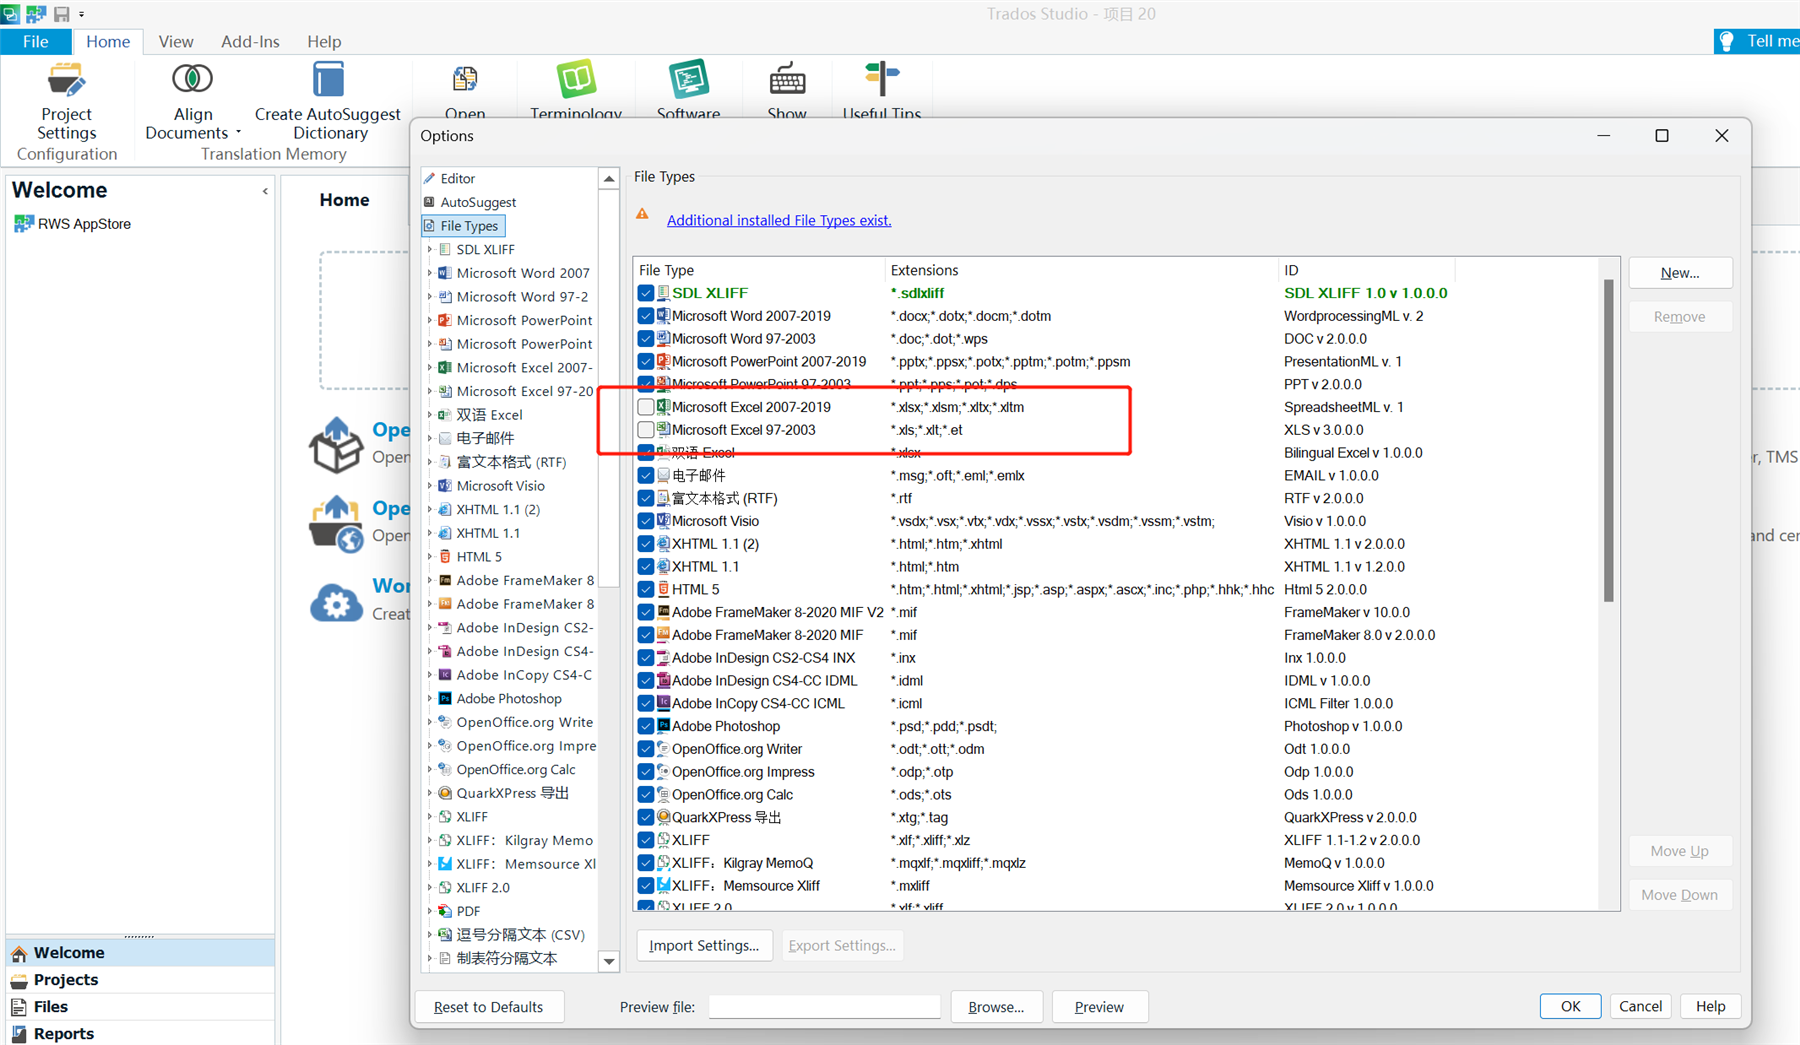Launch Create AutoSuggest Dictionary
Image resolution: width=1800 pixels, height=1045 pixels.
click(328, 101)
